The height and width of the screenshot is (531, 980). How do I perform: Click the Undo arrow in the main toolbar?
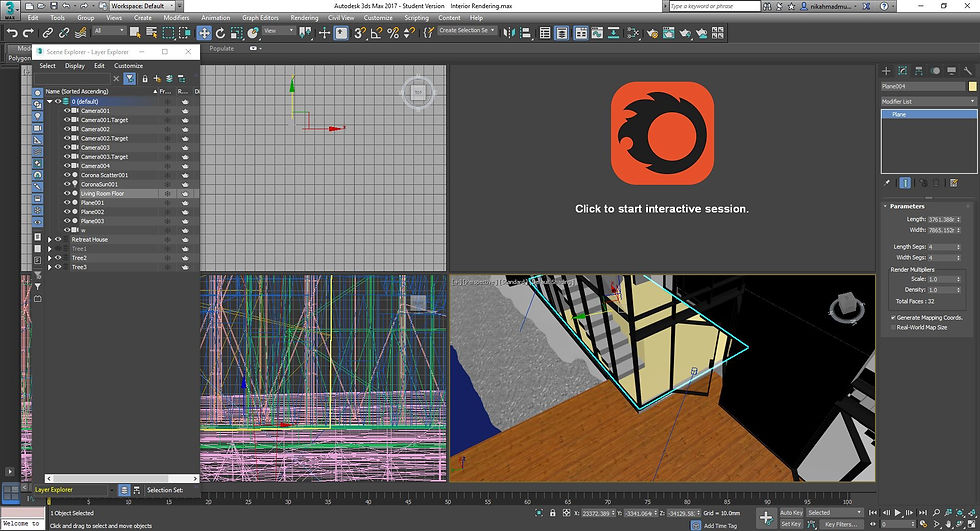click(11, 32)
